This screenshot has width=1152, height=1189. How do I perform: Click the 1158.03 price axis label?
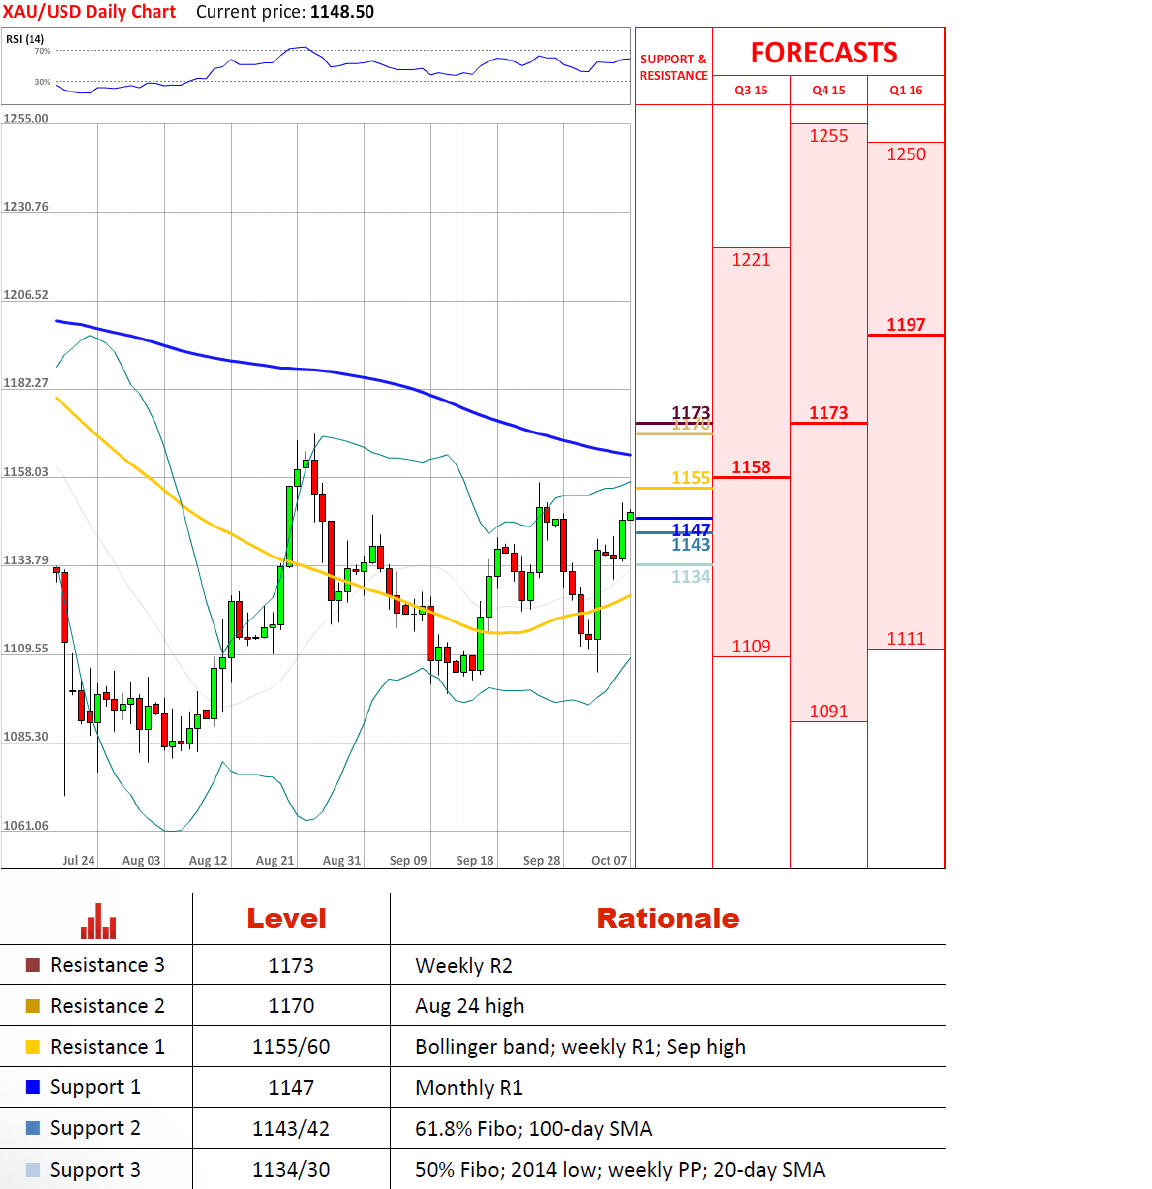click(x=26, y=472)
